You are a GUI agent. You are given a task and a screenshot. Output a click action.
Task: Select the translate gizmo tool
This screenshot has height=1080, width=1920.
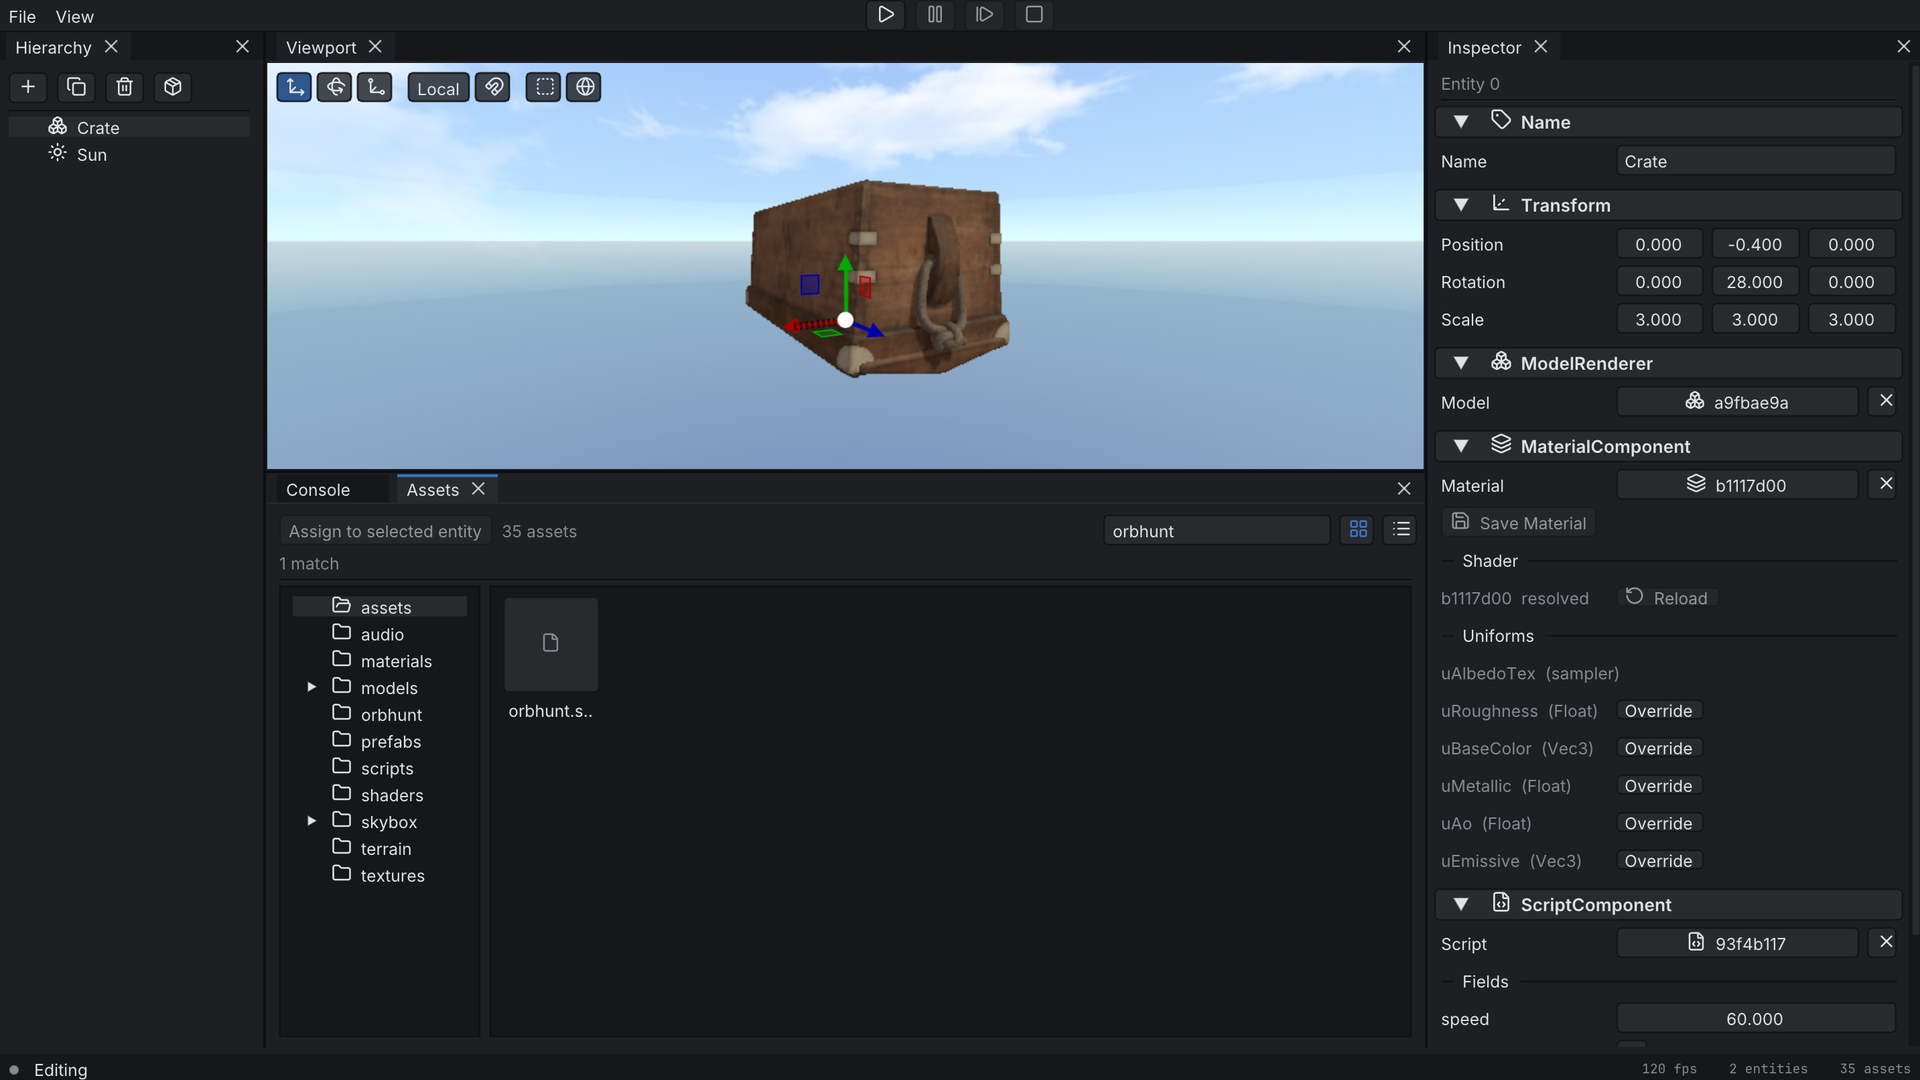click(x=294, y=87)
